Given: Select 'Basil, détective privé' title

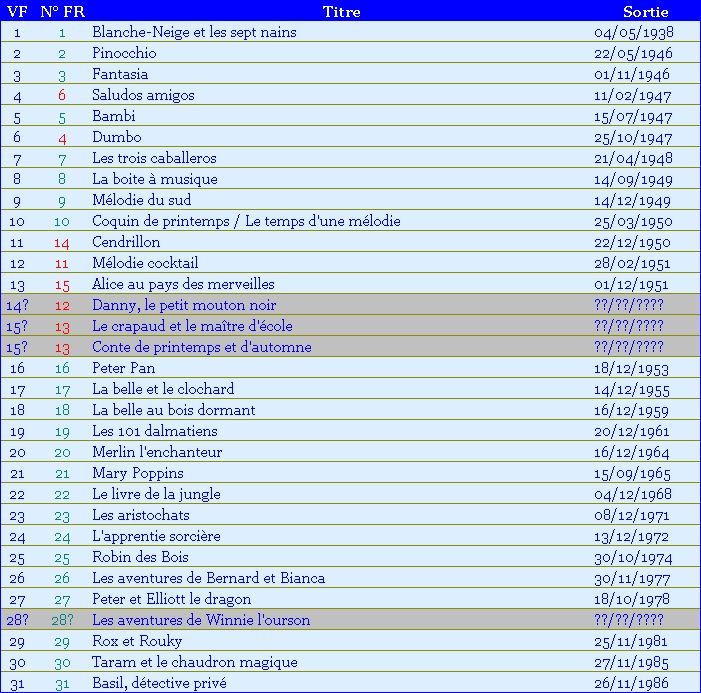Looking at the screenshot, I should click(x=160, y=683).
